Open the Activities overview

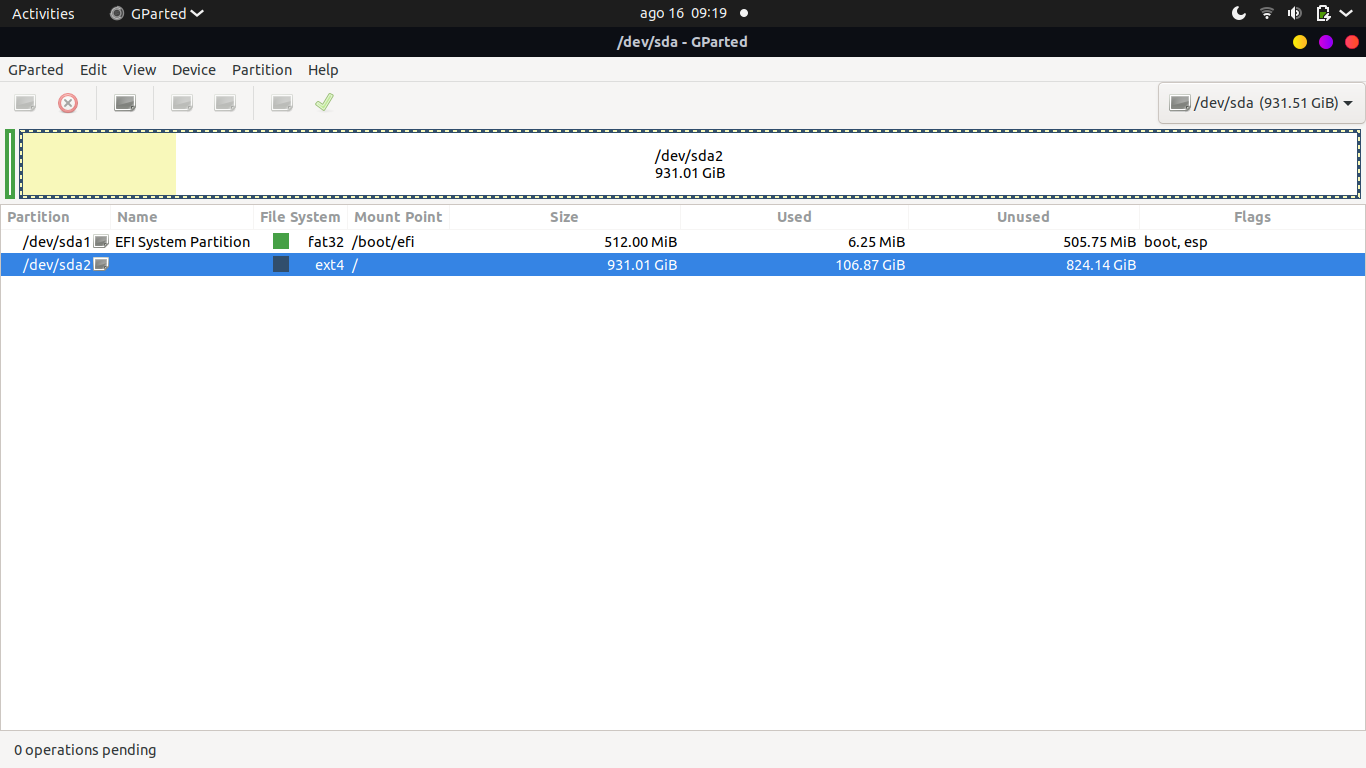click(x=43, y=14)
